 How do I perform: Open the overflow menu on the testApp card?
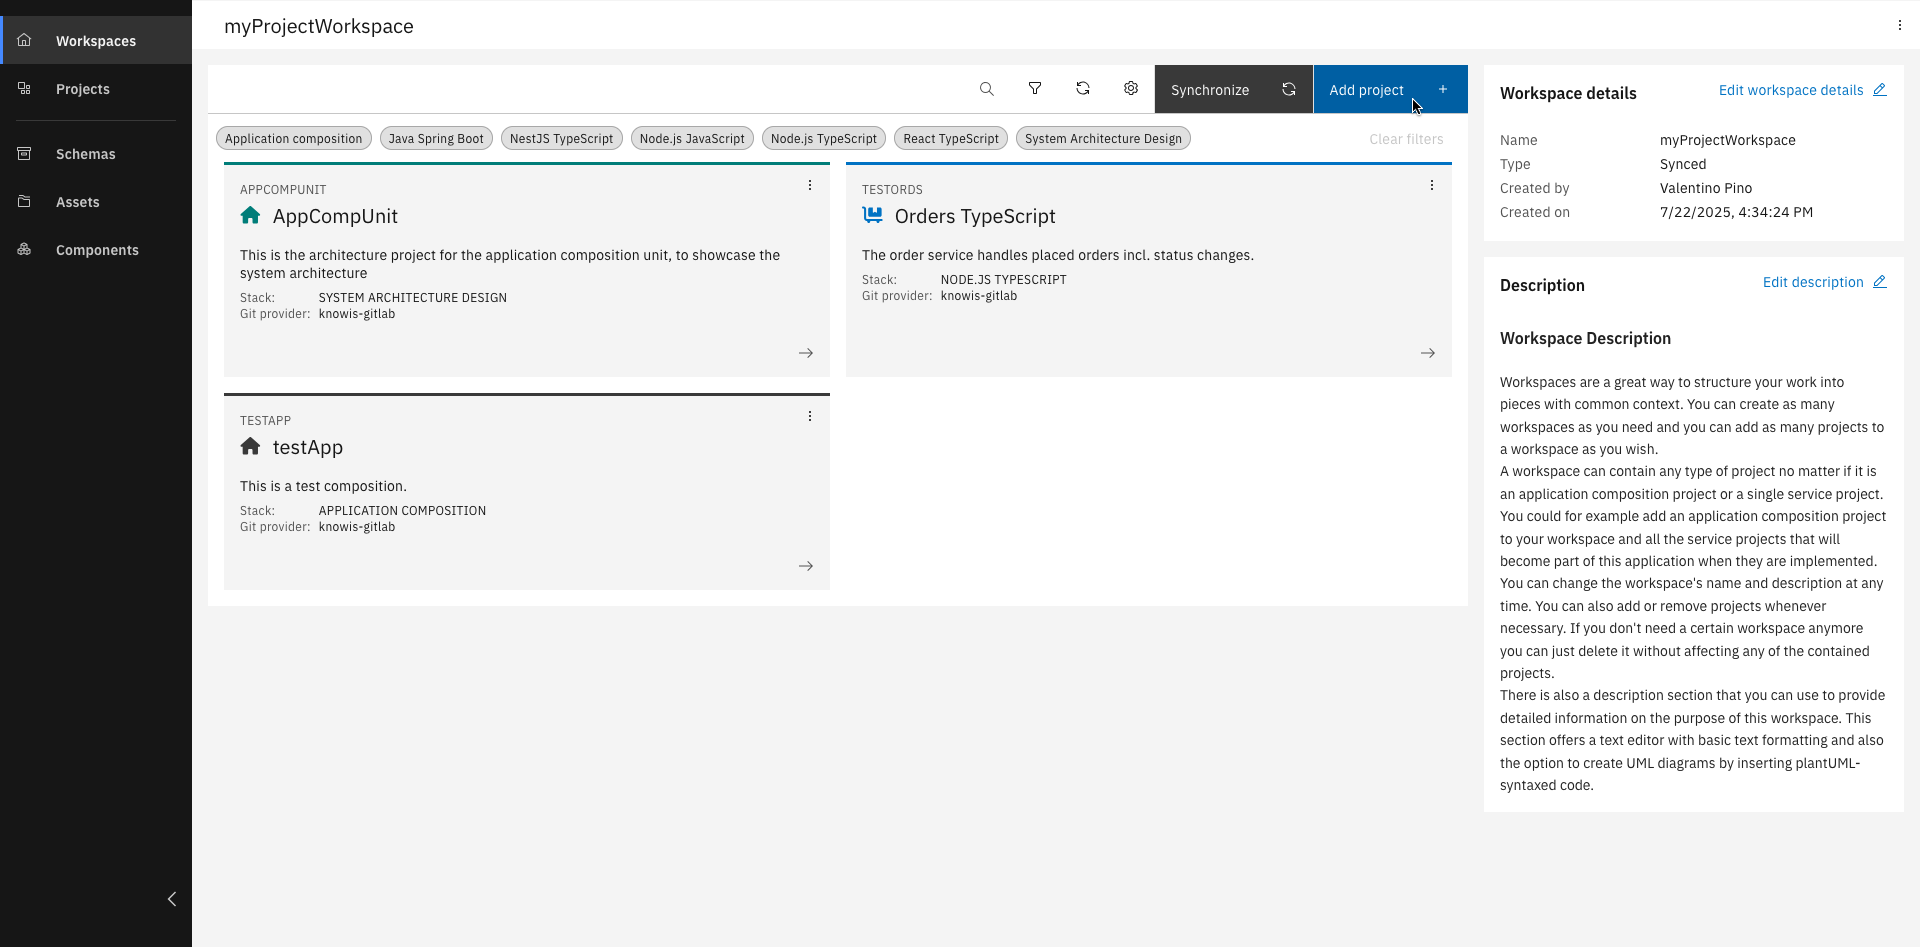tap(809, 415)
